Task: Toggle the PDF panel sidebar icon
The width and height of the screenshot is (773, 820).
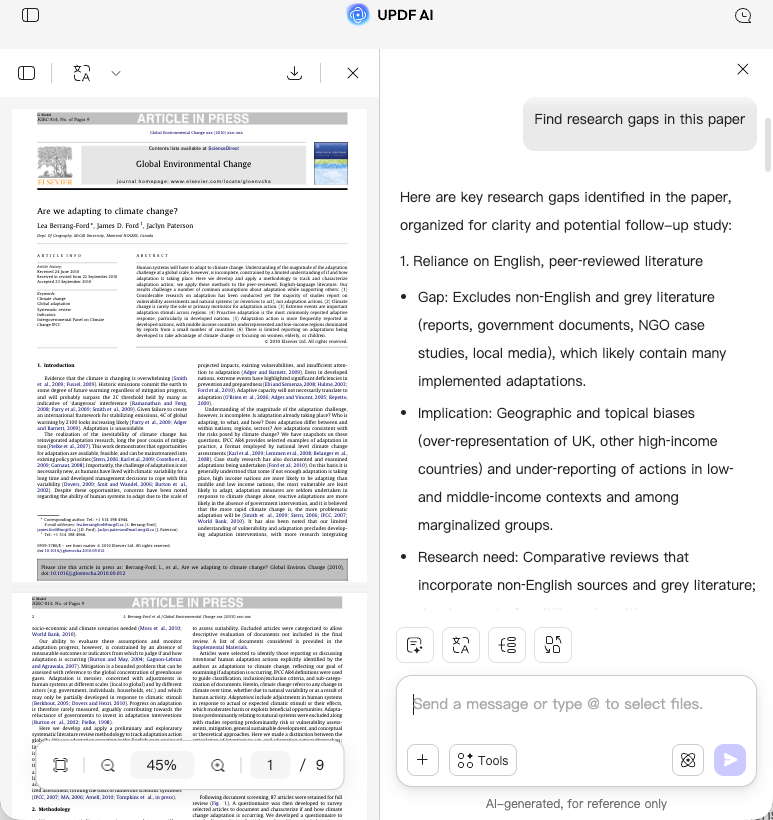Action: pos(27,73)
